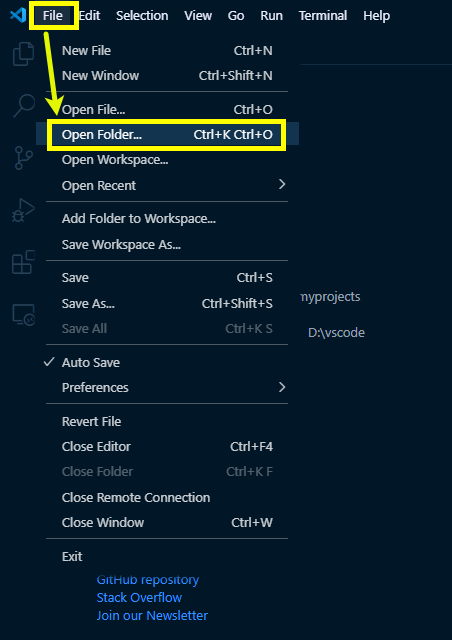Click Save in the File menu
The height and width of the screenshot is (640, 452).
[x=167, y=278]
